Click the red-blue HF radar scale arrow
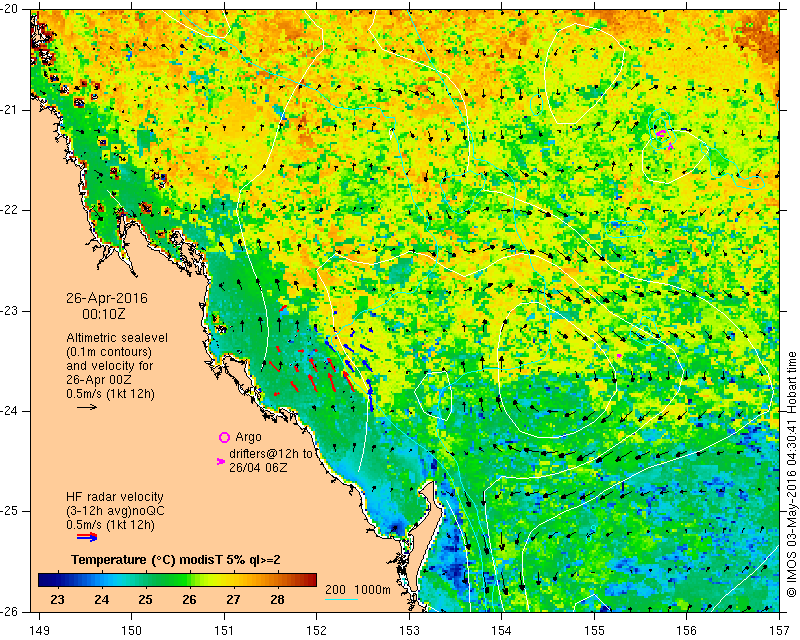 coord(87,537)
